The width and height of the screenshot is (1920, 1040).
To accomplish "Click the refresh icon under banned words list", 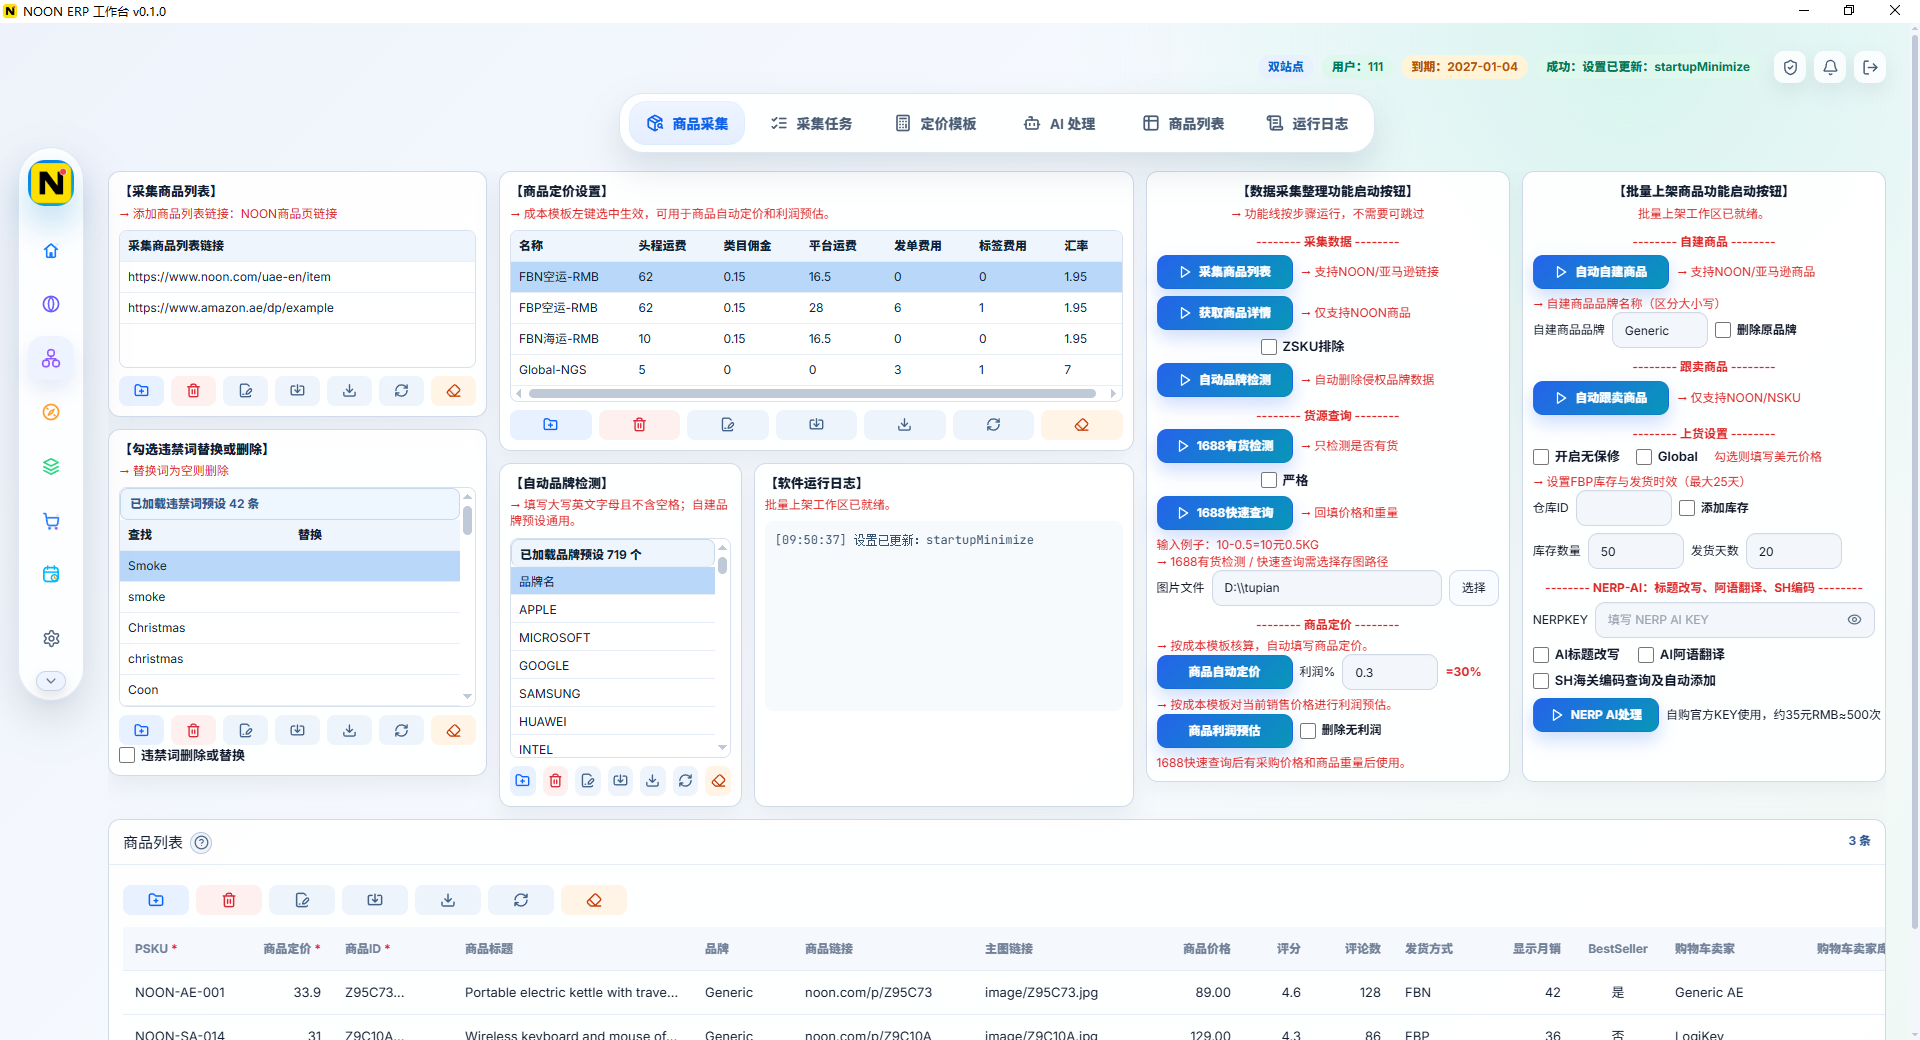I will coord(401,731).
